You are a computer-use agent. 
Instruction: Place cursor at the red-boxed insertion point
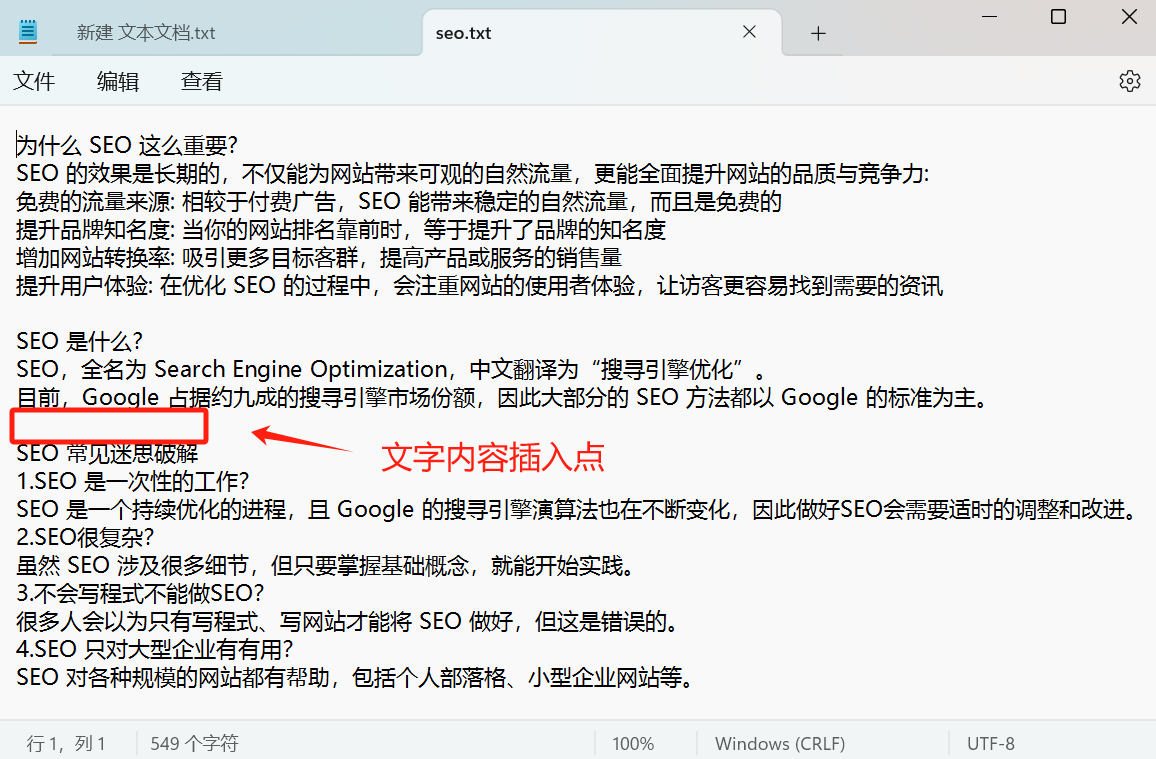tap(108, 425)
